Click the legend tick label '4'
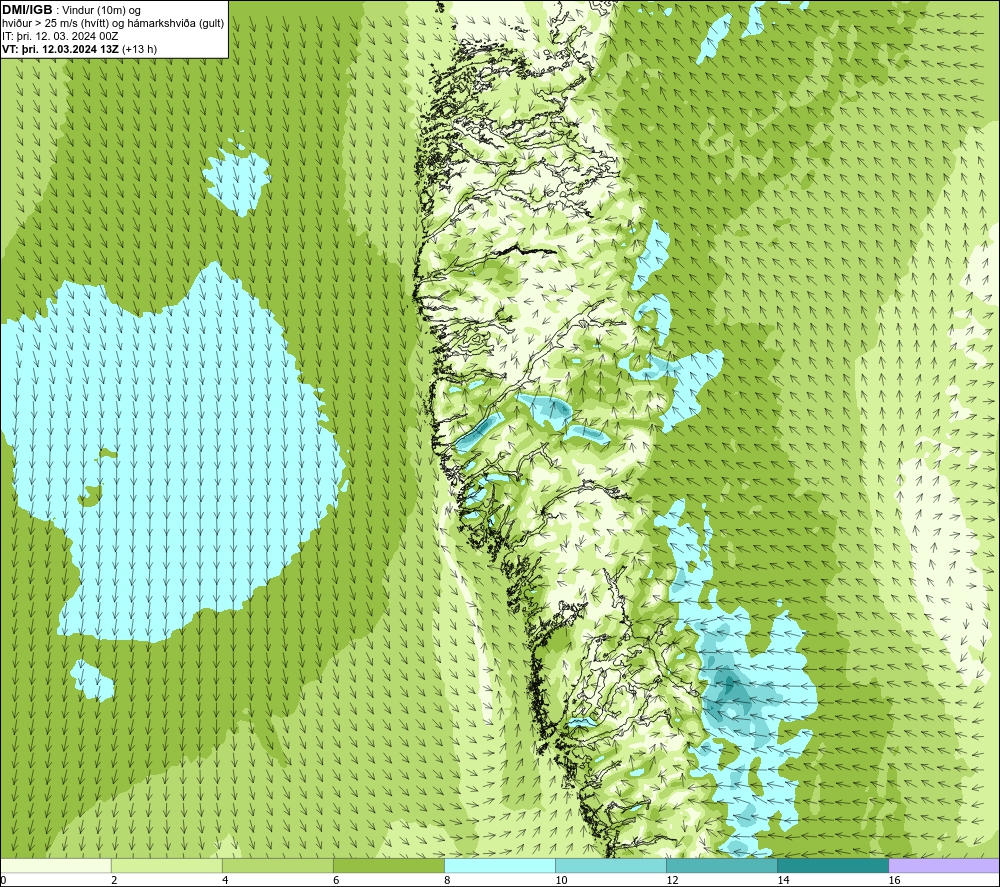This screenshot has width=1000, height=887. tap(225, 880)
